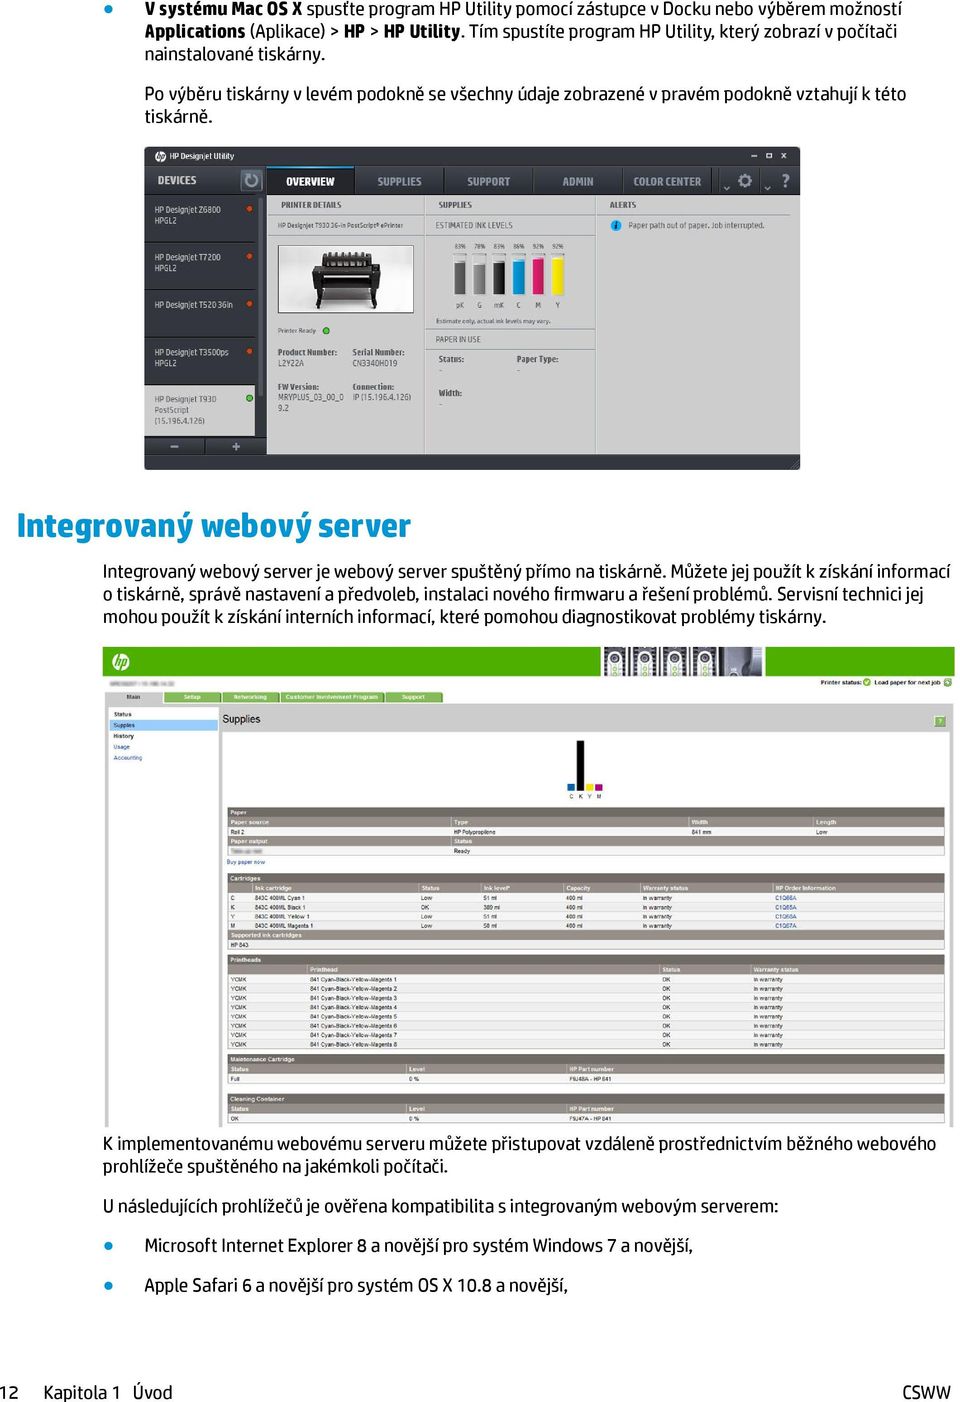Image resolution: width=960 pixels, height=1402 pixels.
Task: Click the T930 device green status dot
Action: click(249, 399)
